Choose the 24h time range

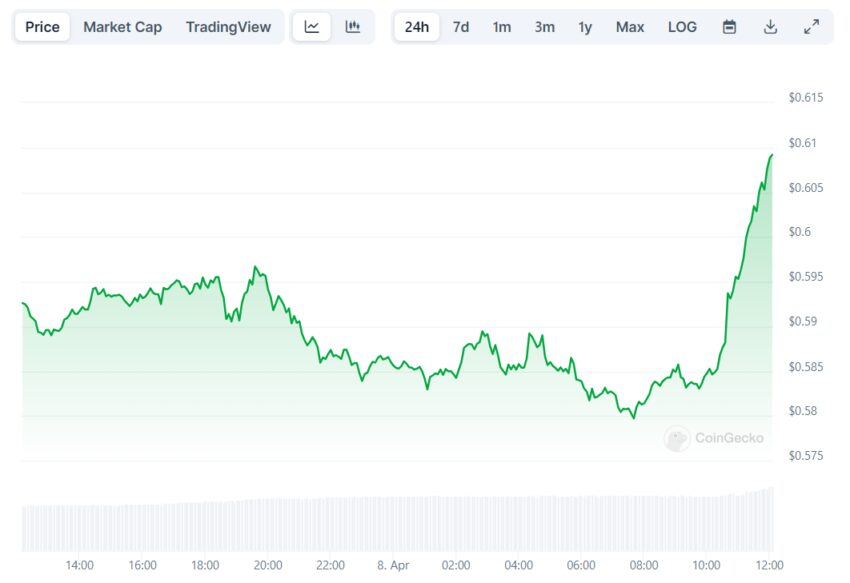417,27
